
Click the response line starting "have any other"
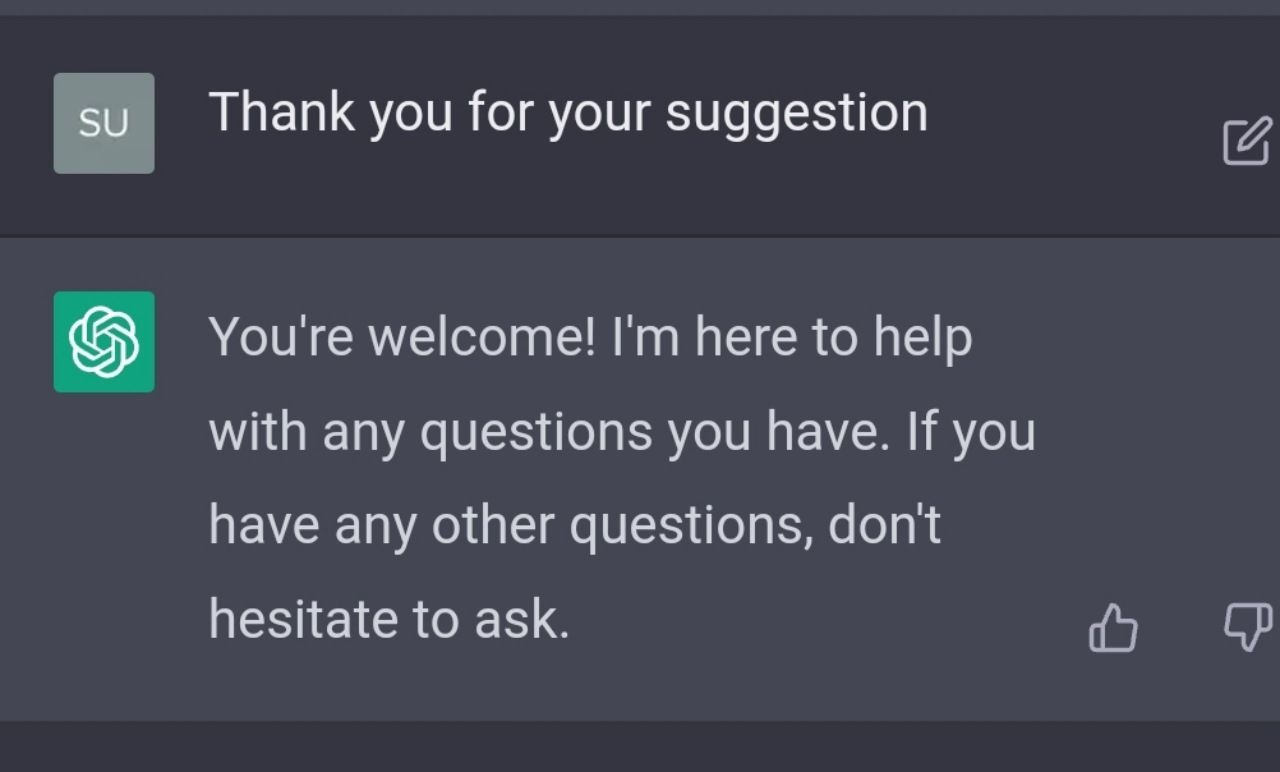point(574,526)
